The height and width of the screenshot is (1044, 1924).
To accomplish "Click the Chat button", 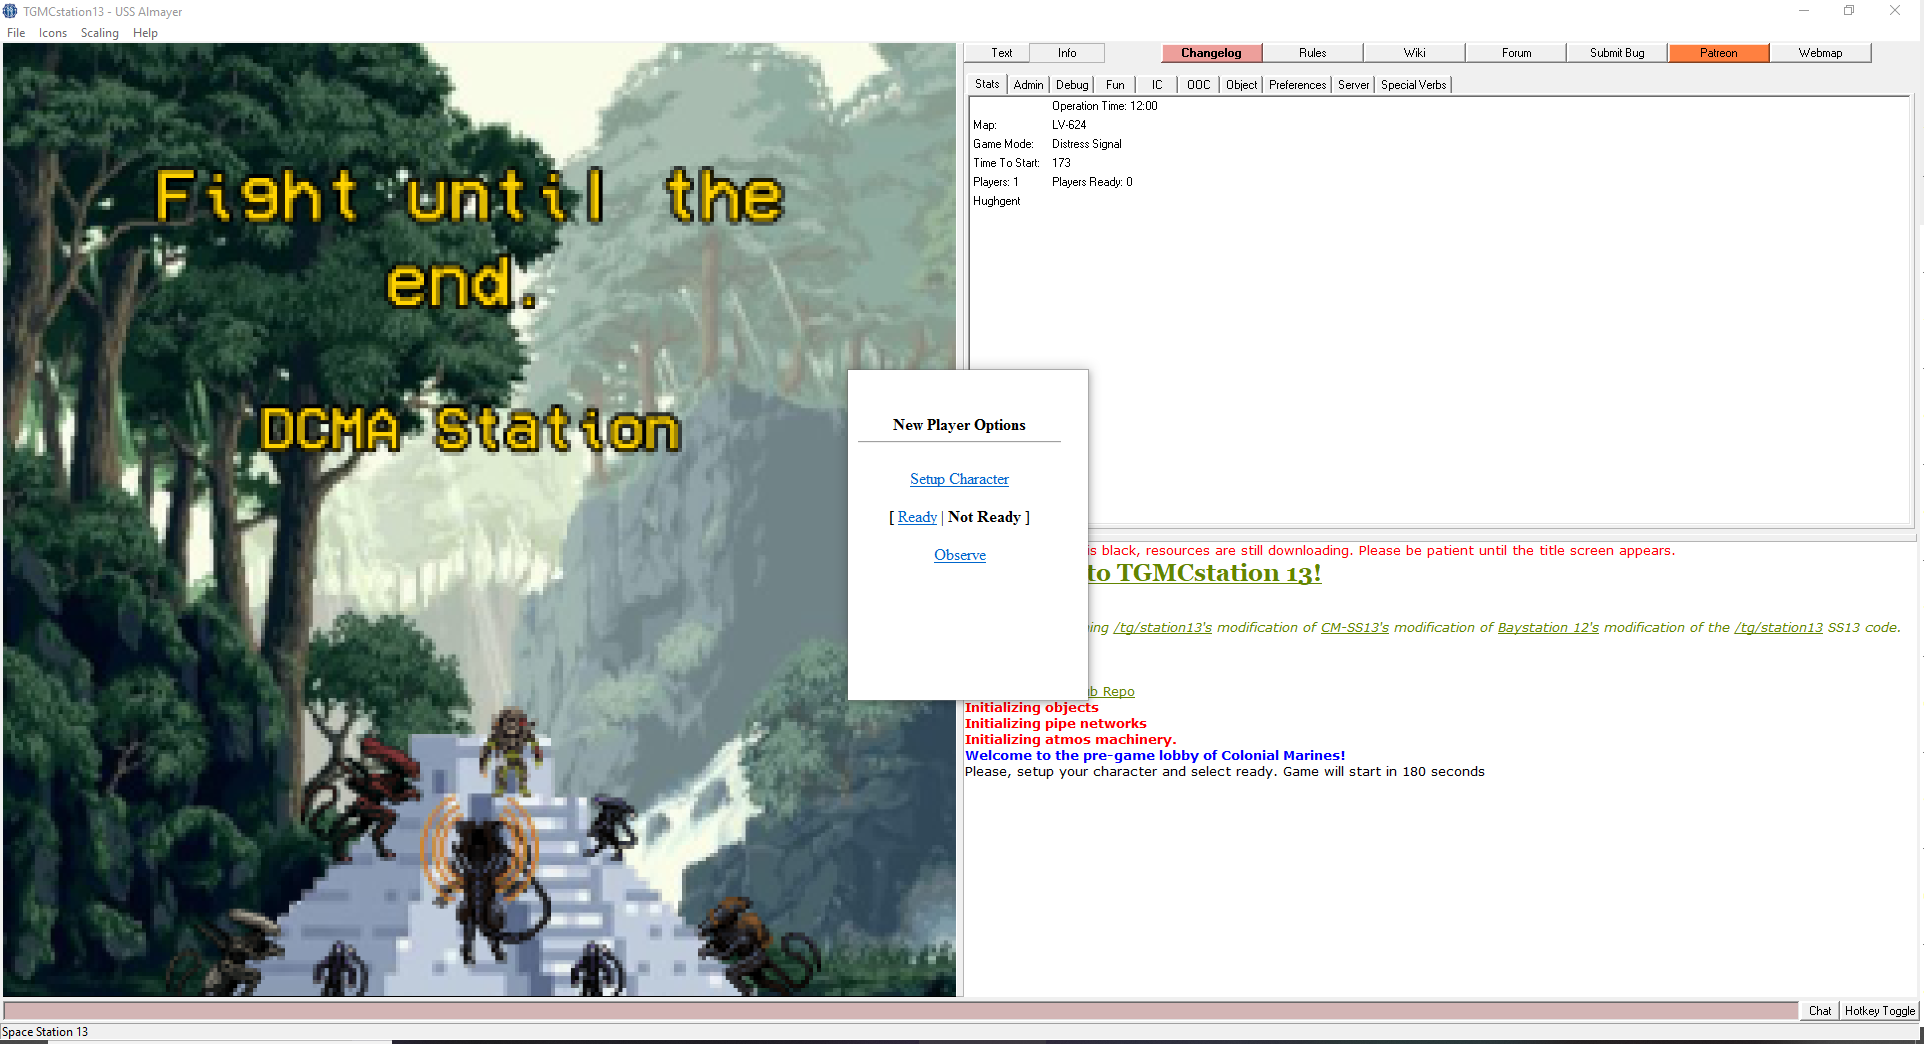I will 1820,1011.
